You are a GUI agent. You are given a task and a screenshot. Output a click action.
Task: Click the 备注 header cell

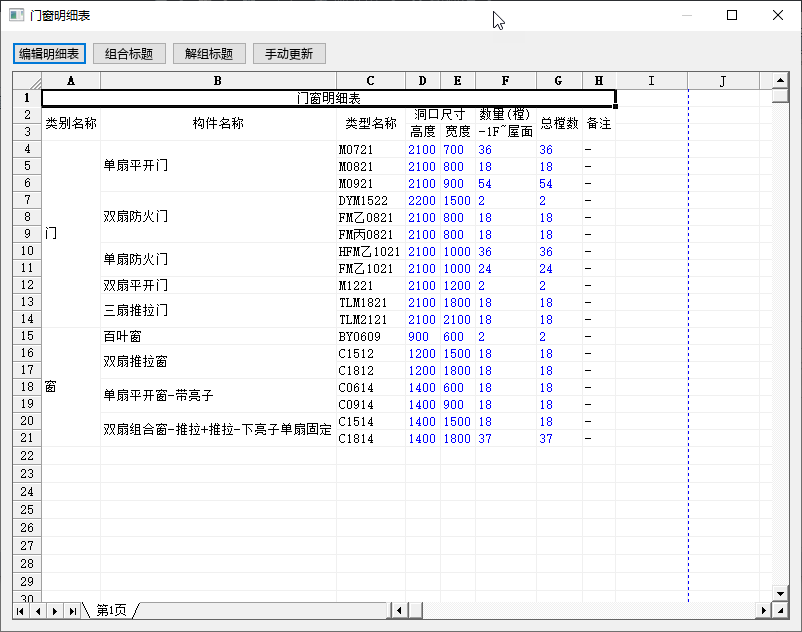[598, 123]
